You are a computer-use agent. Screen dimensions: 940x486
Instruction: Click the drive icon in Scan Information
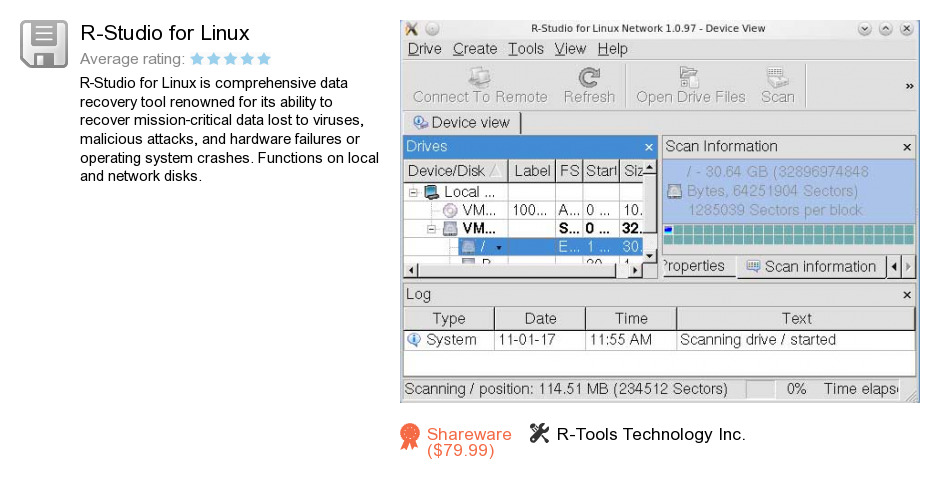674,192
